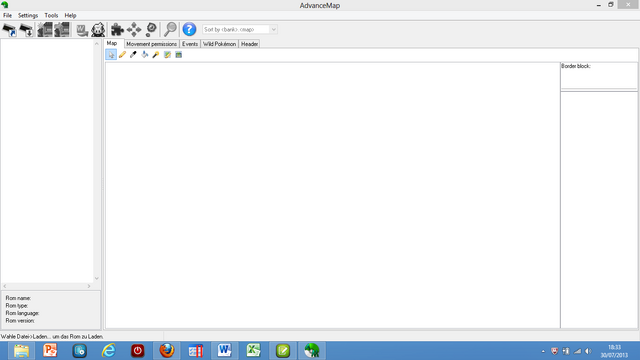
Task: Open the blue question mark help icon
Action: click(189, 29)
